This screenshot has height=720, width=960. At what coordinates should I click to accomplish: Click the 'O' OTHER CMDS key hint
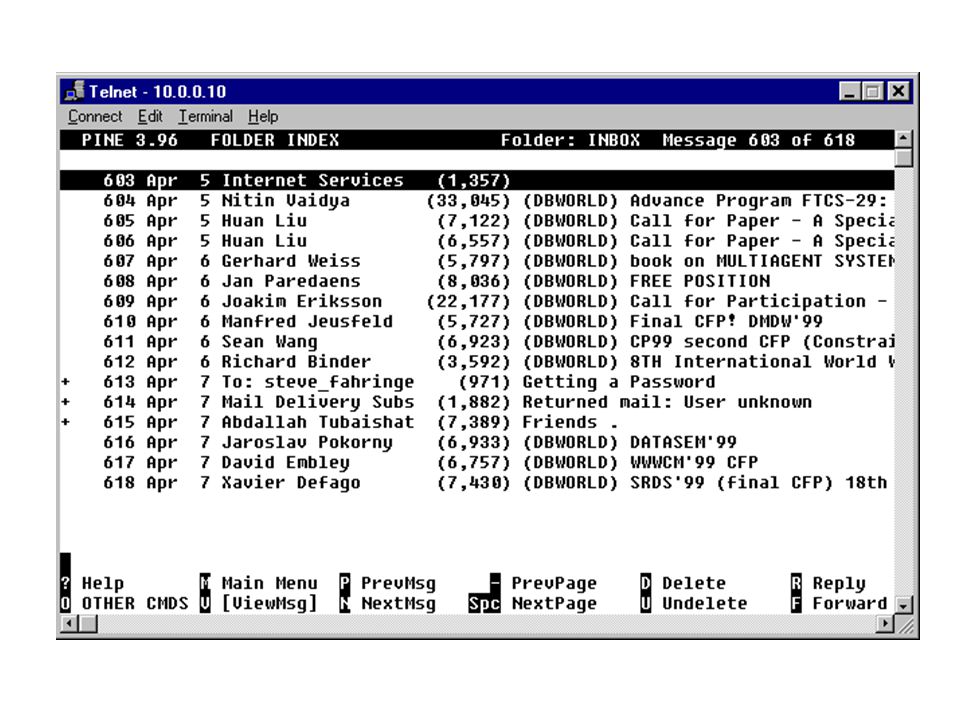[66, 604]
